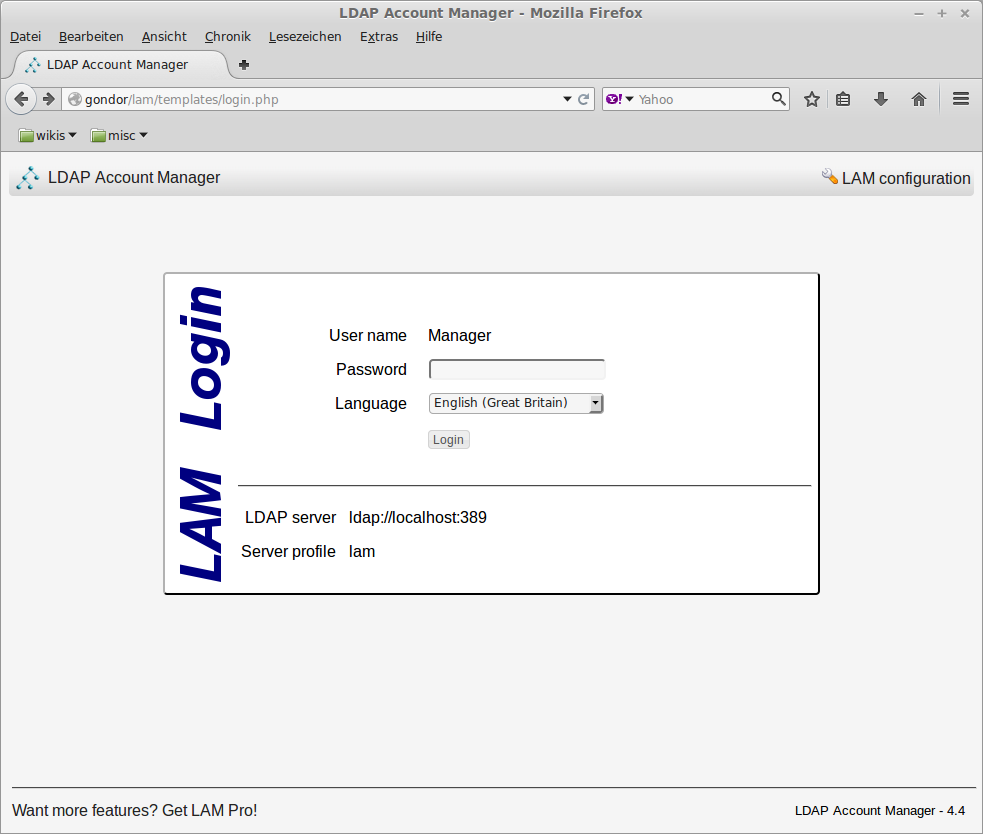This screenshot has height=834, width=983.
Task: Click the search magnifier icon
Action: (779, 99)
